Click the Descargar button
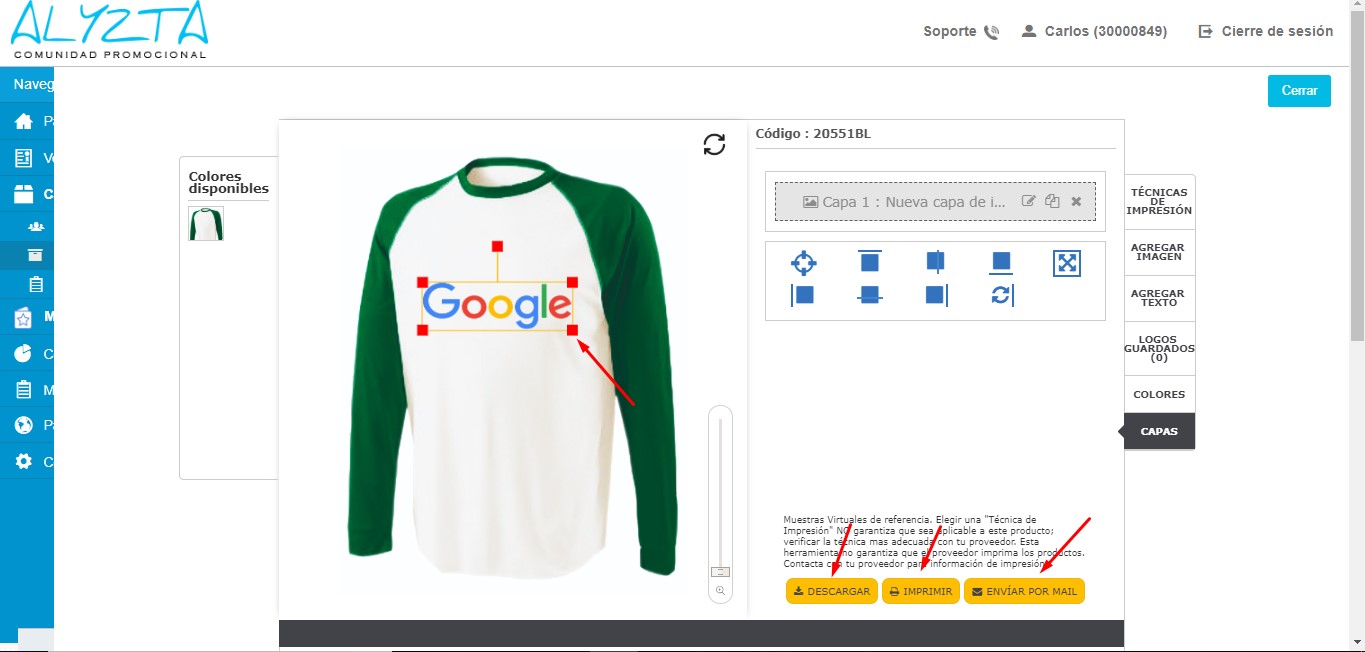The image size is (1365, 652). (x=832, y=591)
